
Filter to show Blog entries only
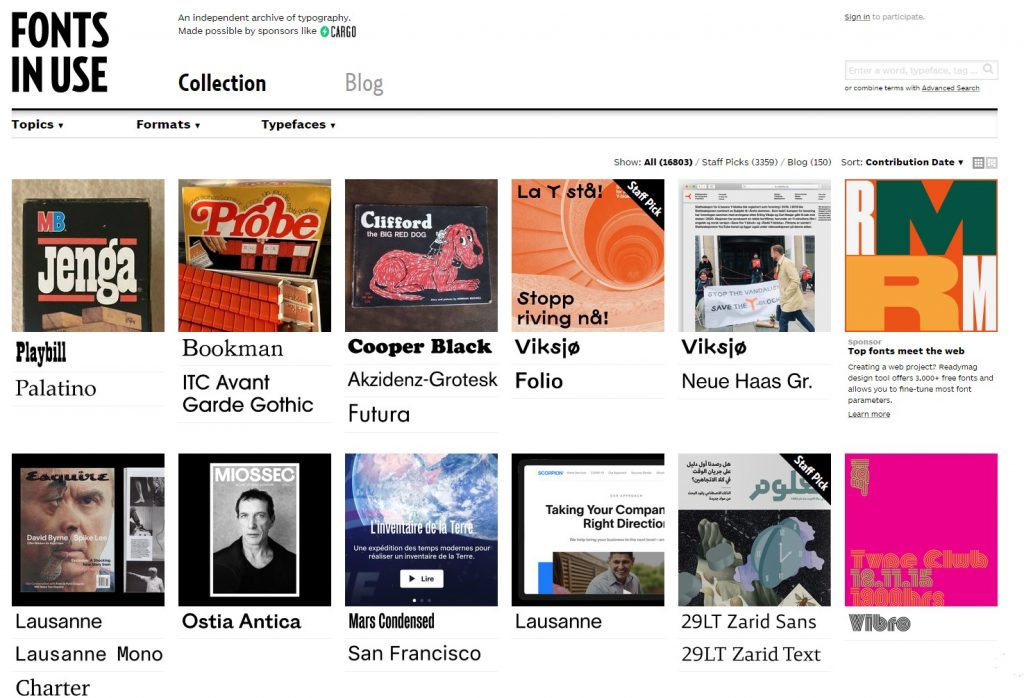tap(807, 162)
